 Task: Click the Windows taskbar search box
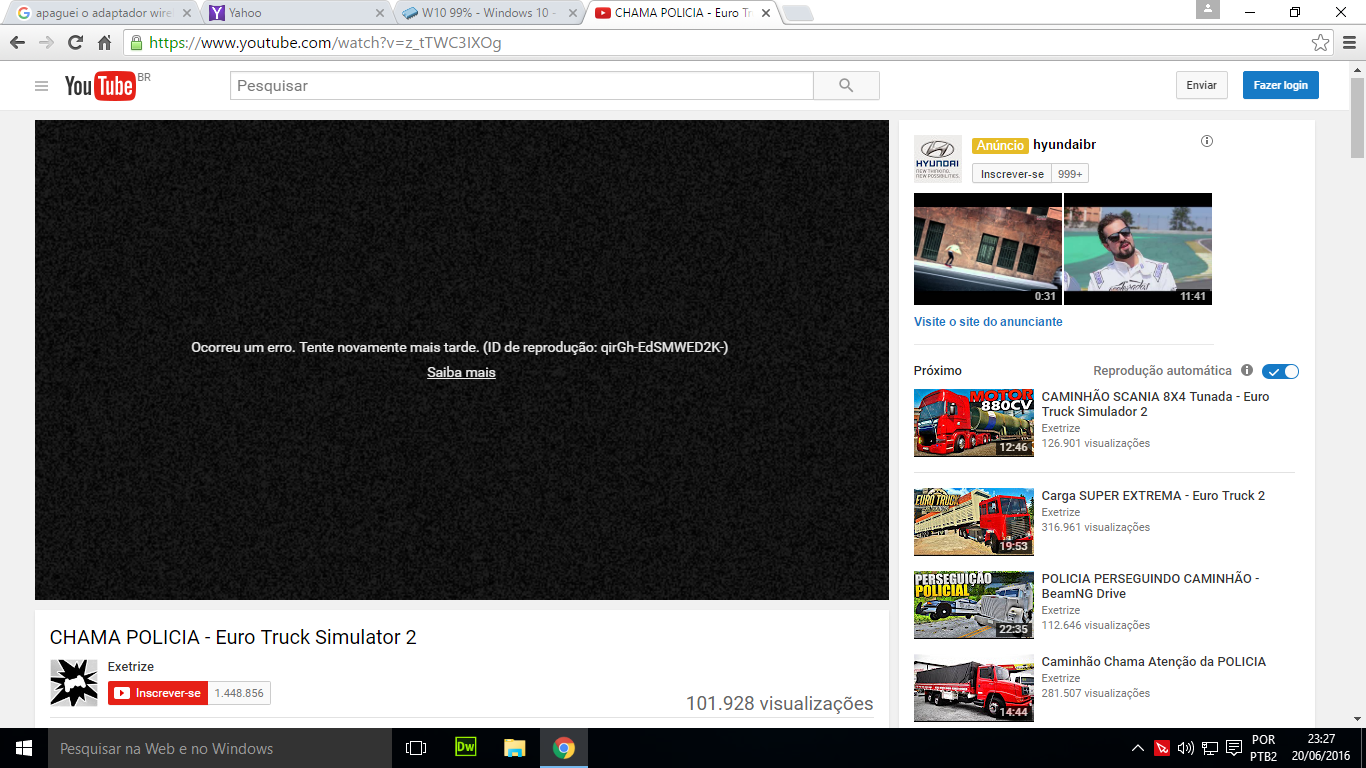220,748
